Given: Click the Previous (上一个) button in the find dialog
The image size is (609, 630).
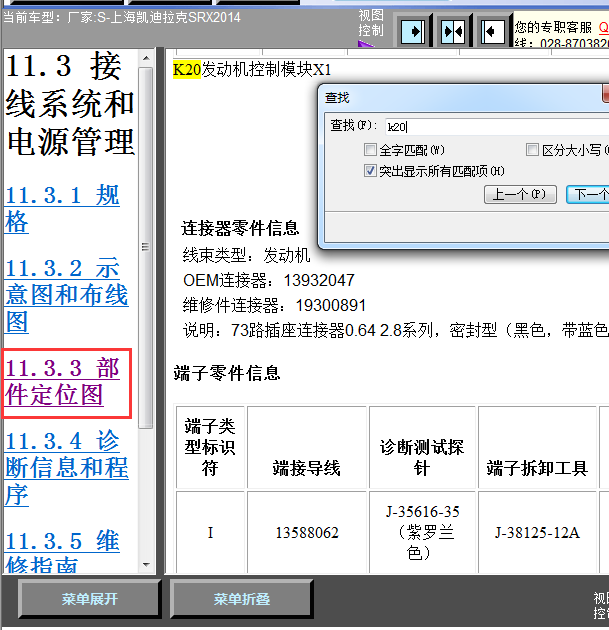Looking at the screenshot, I should (x=520, y=194).
